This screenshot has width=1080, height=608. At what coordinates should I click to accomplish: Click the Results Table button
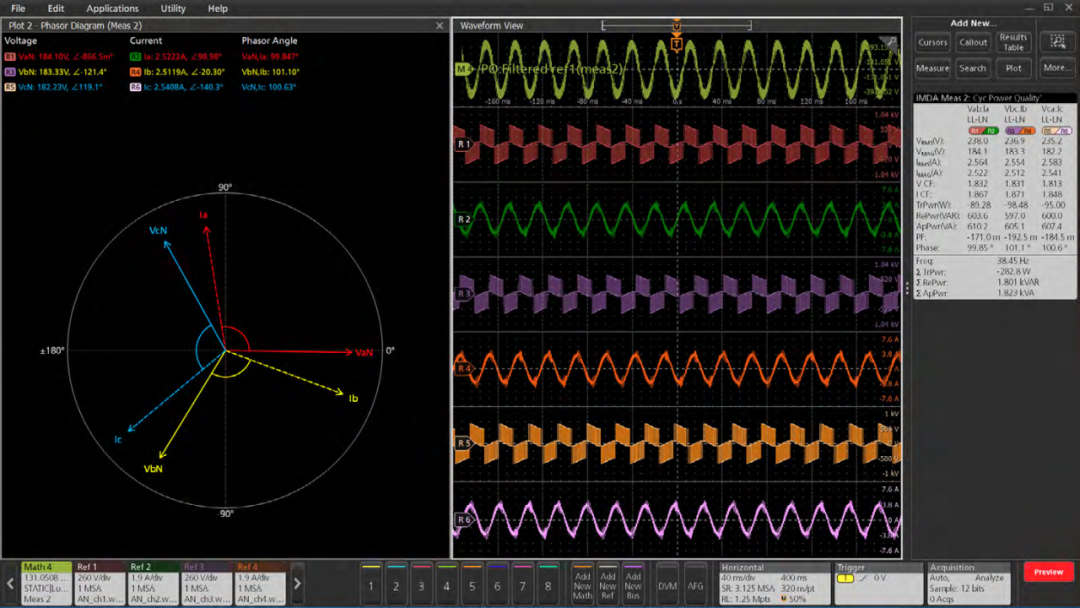click(x=1013, y=42)
